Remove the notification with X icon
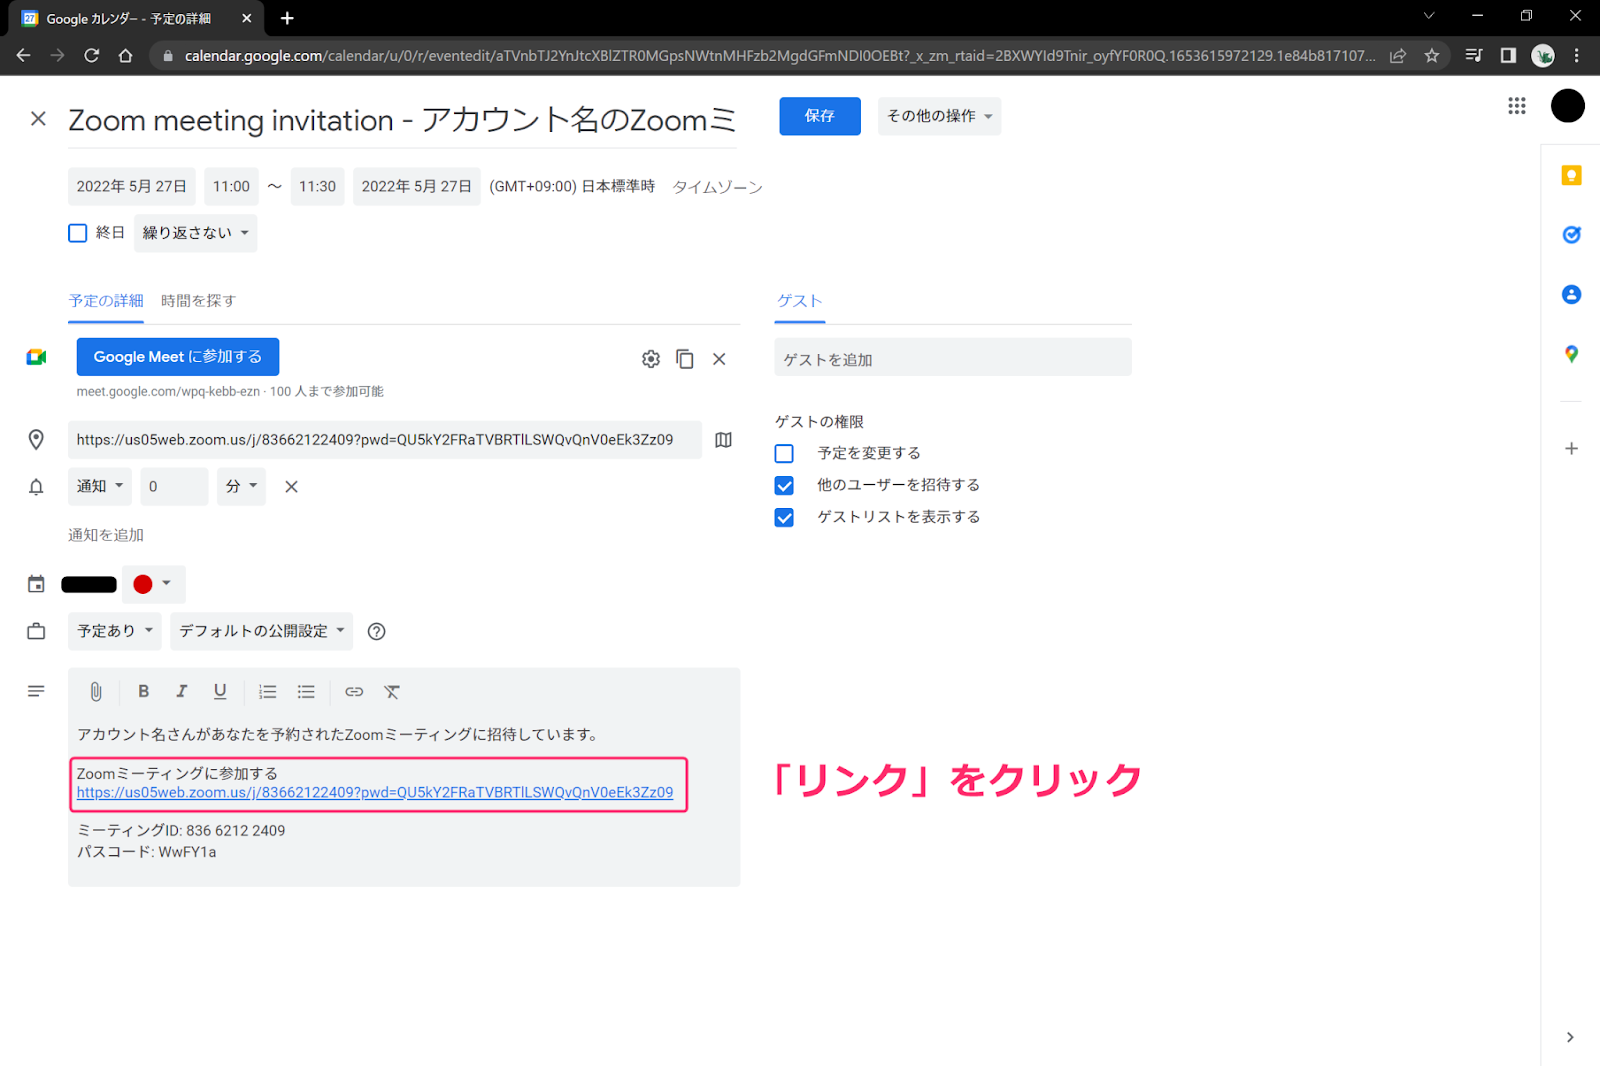The height and width of the screenshot is (1066, 1600). tap(291, 487)
